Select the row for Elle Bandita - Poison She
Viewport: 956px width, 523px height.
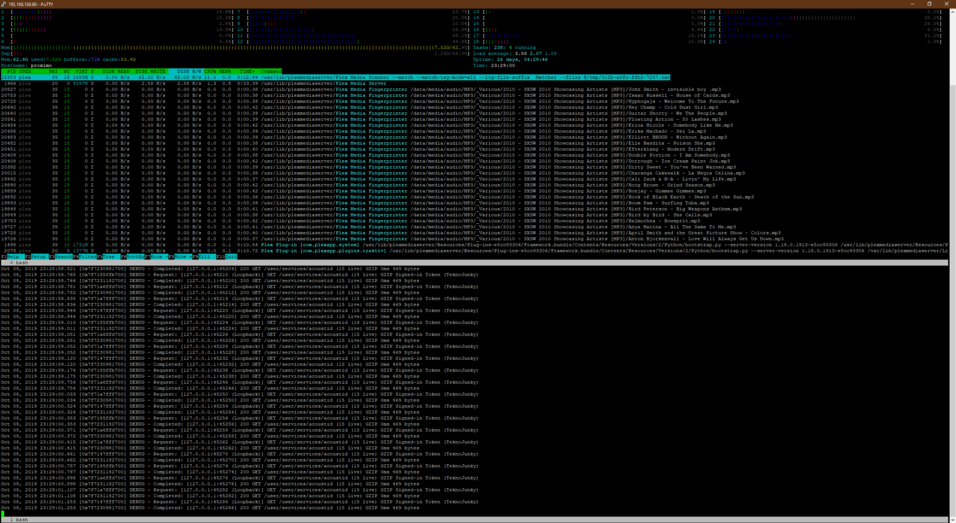tap(360, 143)
